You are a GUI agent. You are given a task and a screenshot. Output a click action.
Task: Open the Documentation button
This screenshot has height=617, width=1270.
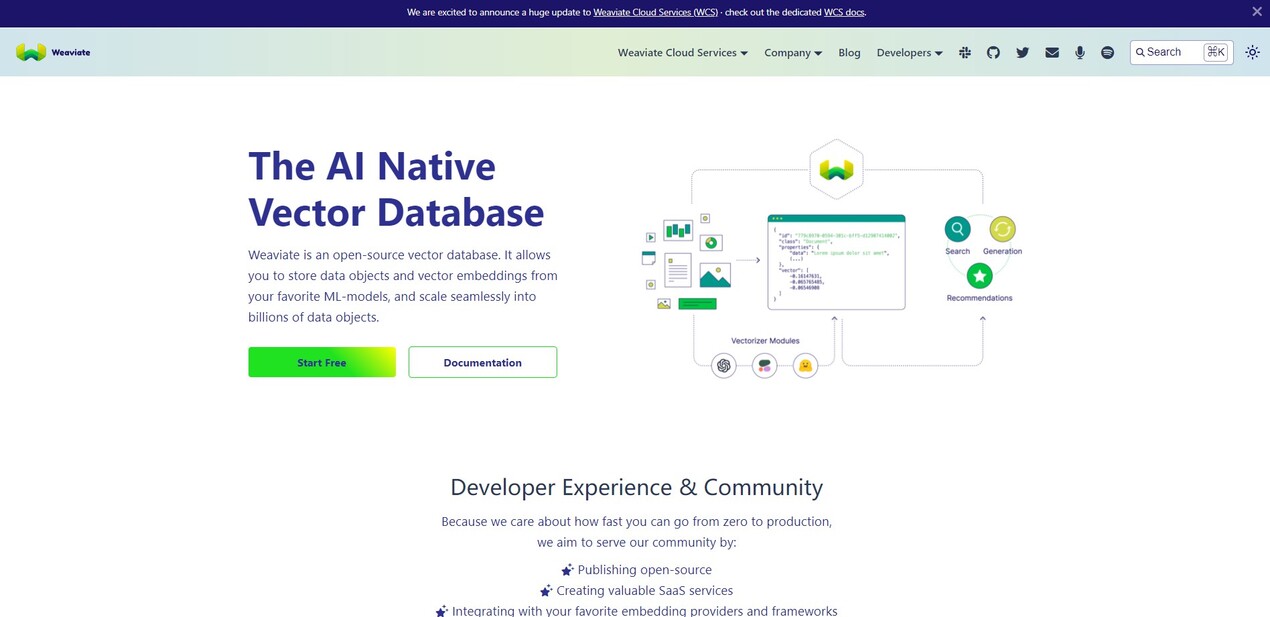(483, 362)
